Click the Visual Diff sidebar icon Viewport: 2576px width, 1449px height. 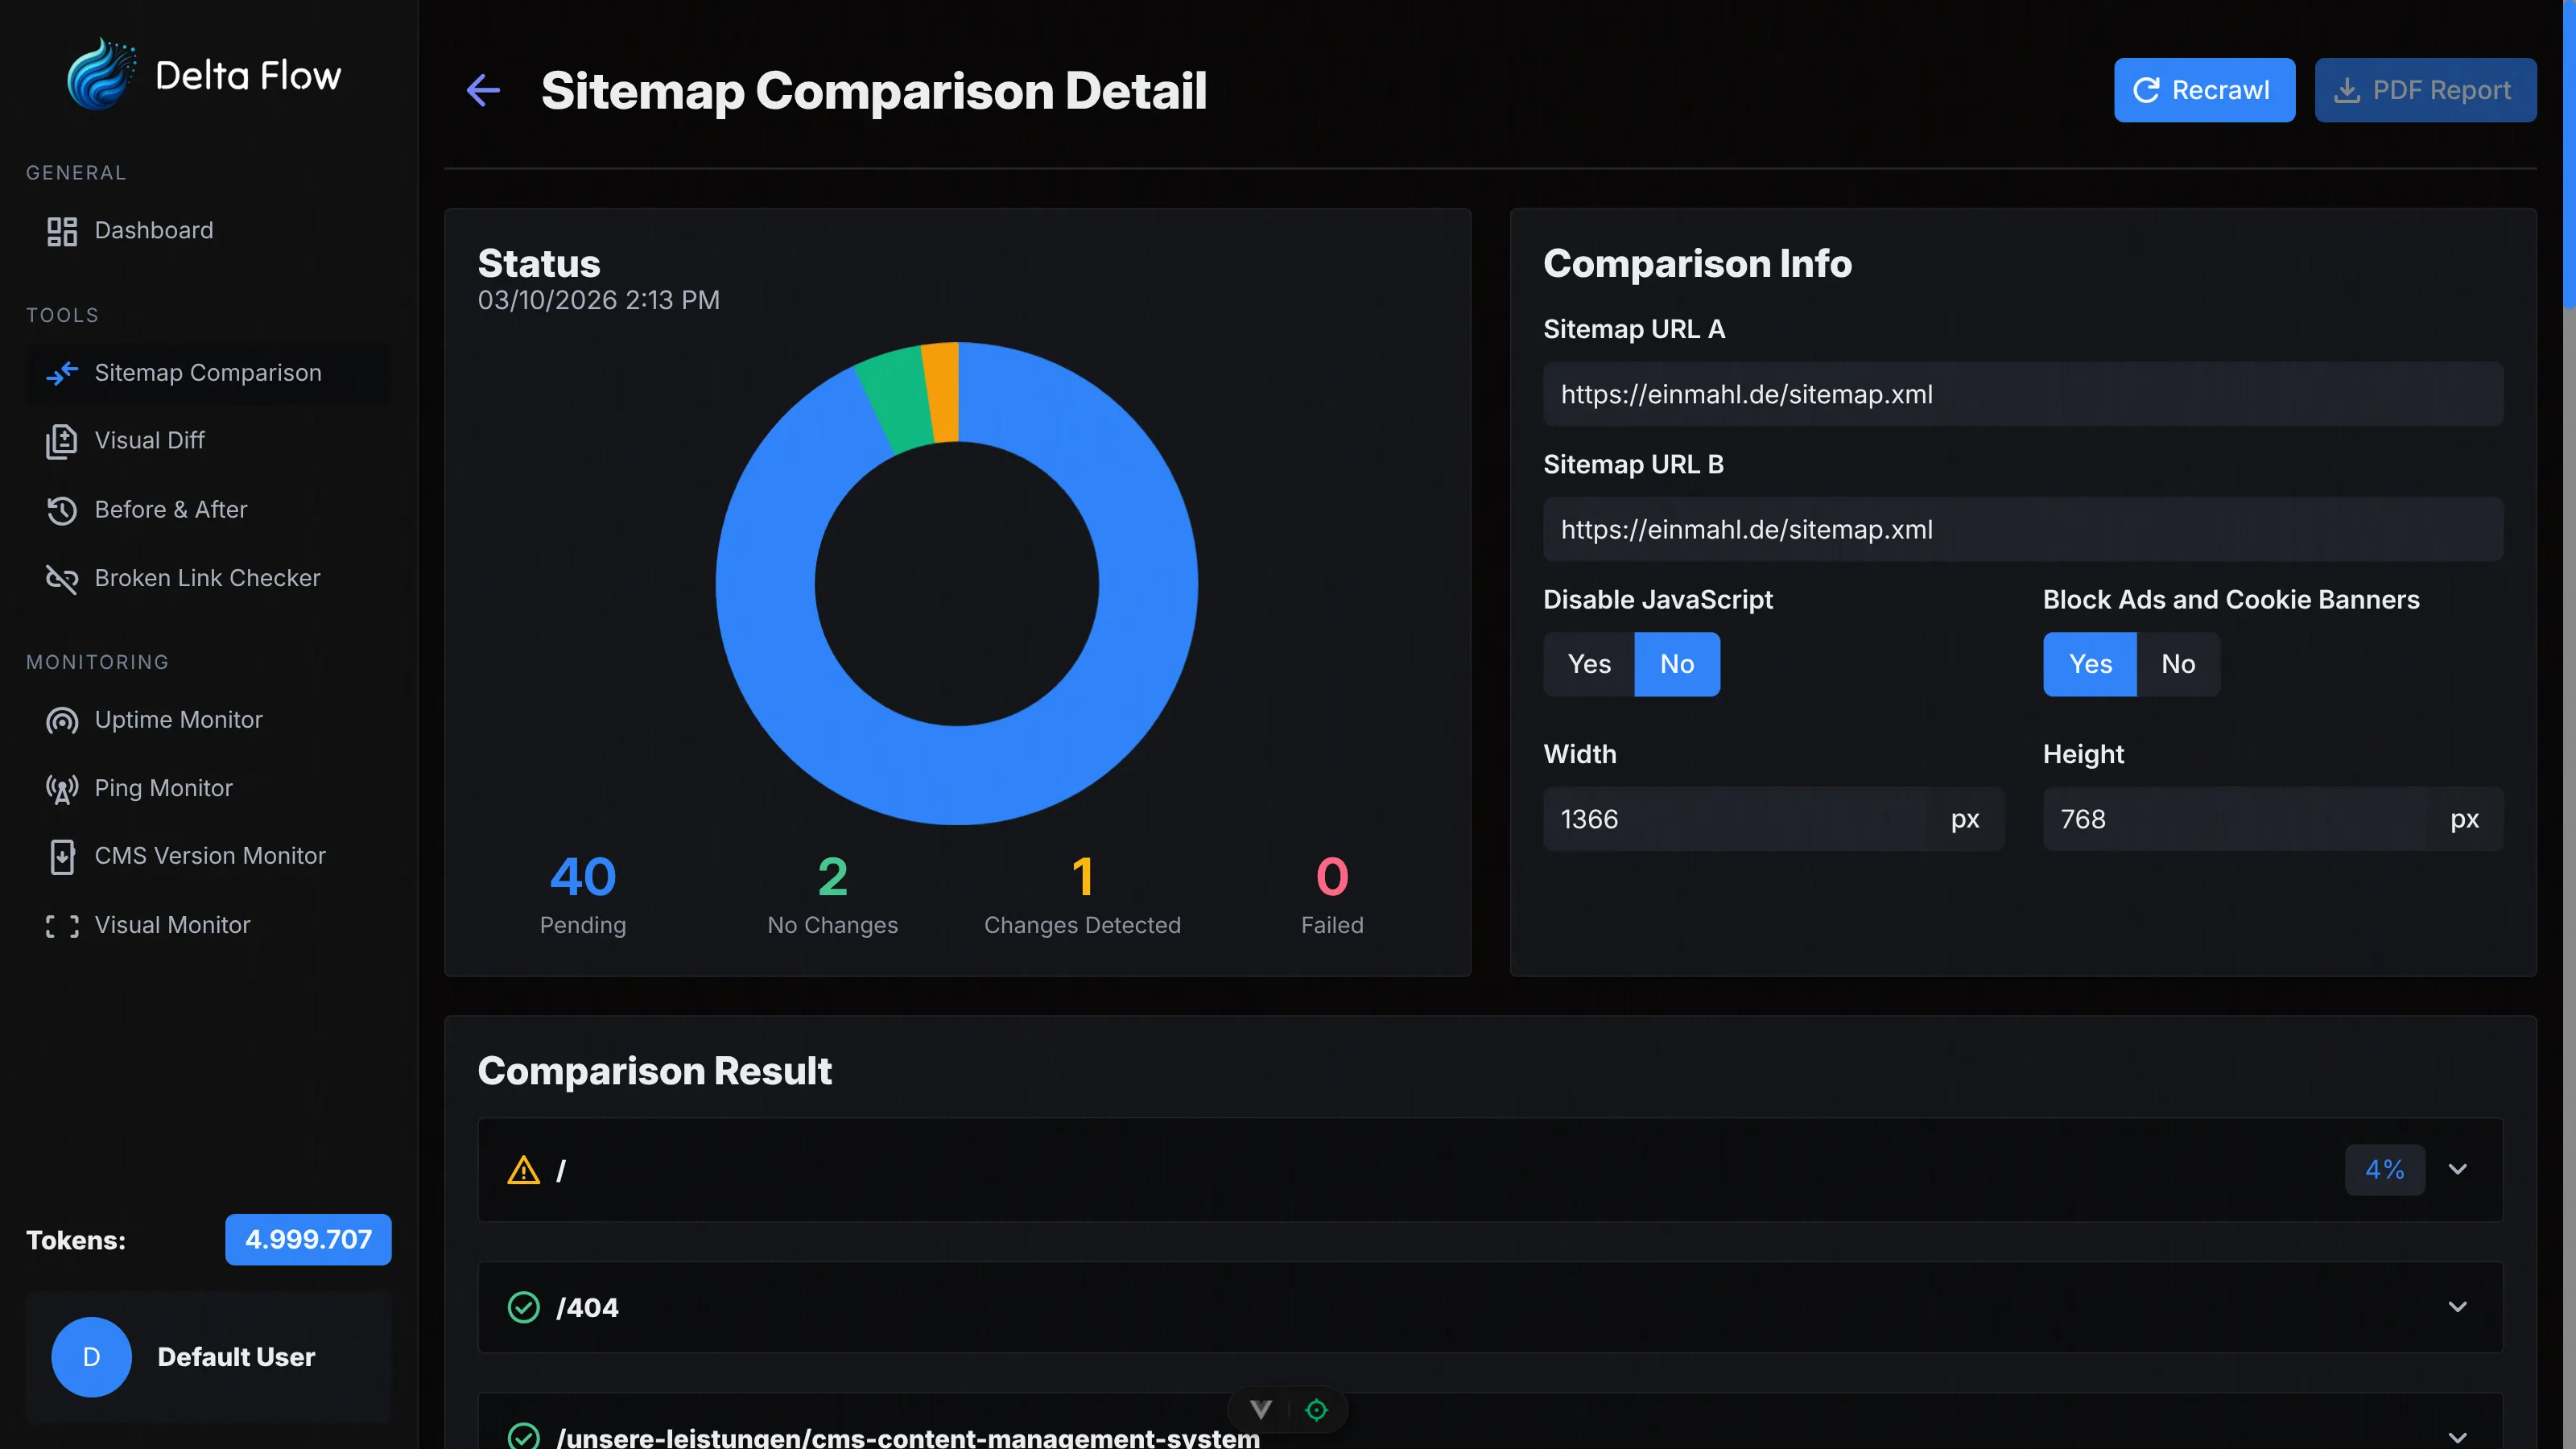pos(61,441)
